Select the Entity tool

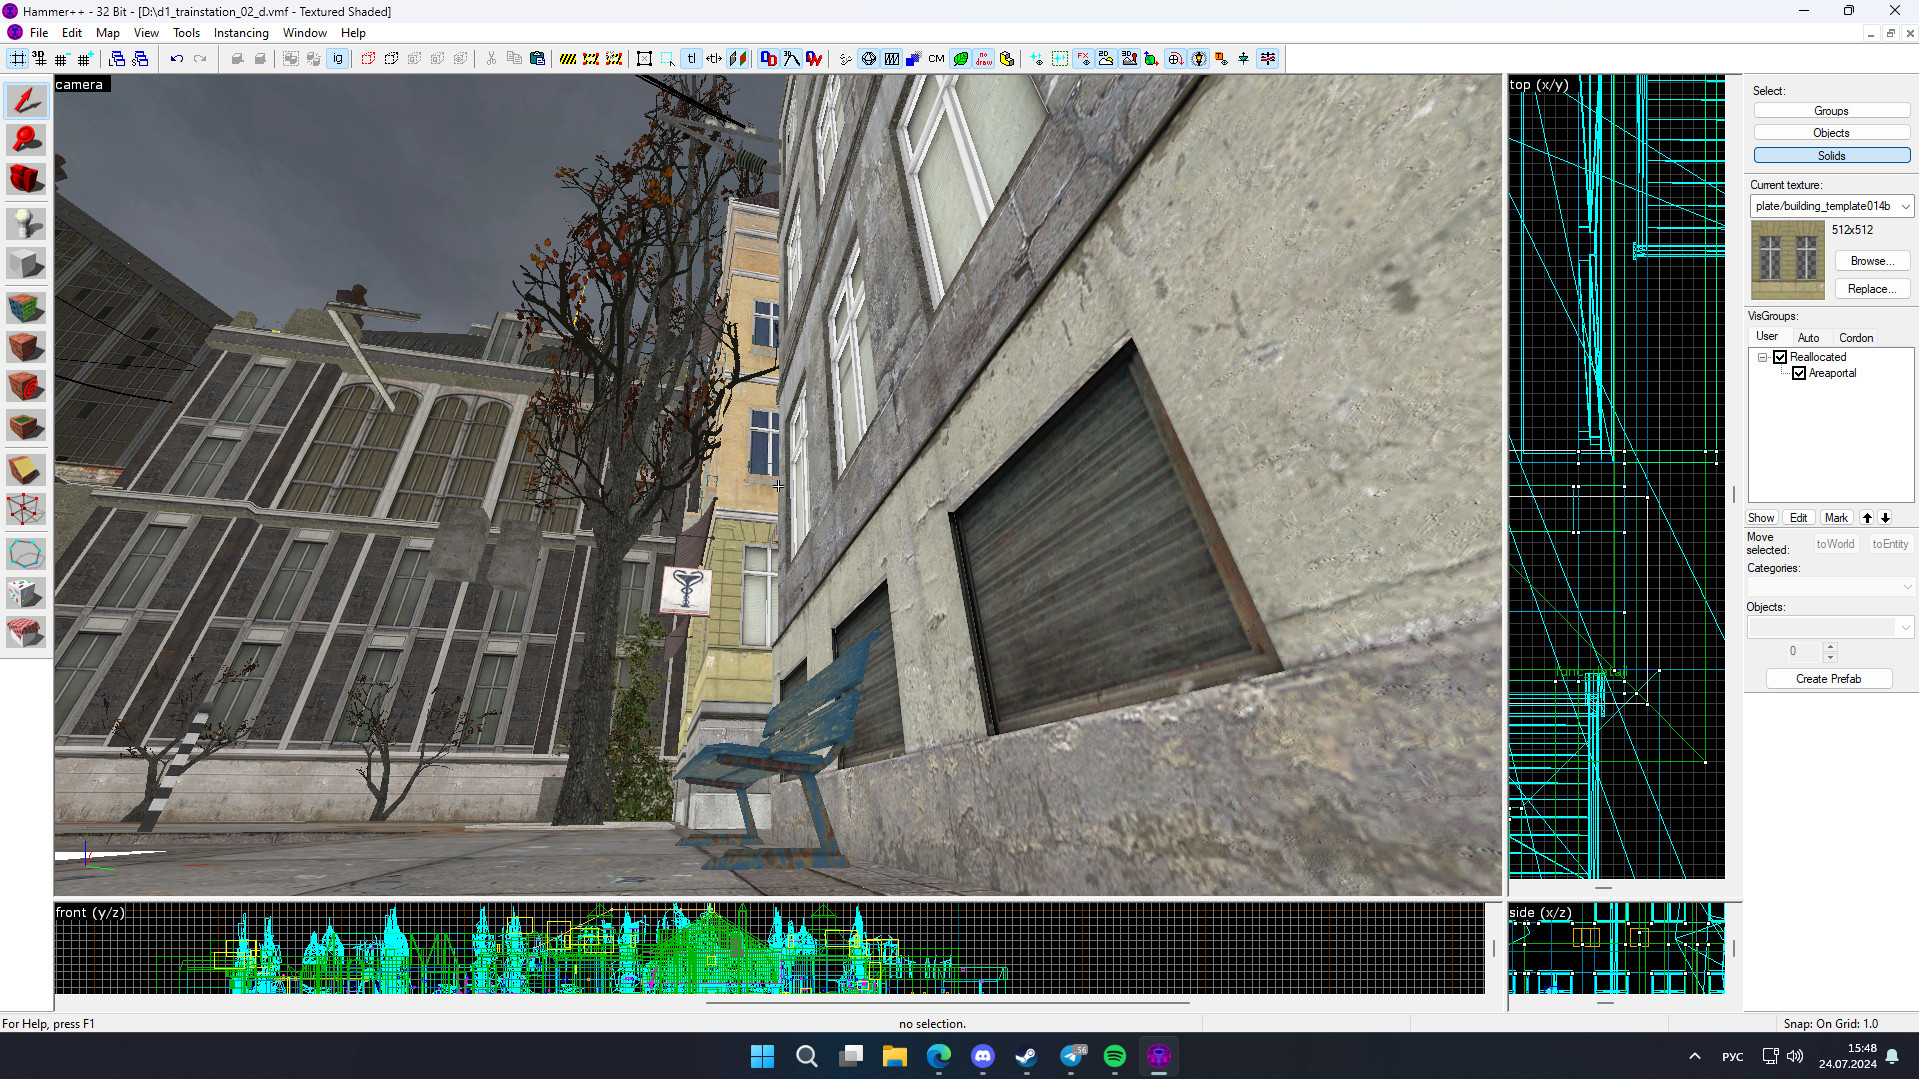pos(26,224)
